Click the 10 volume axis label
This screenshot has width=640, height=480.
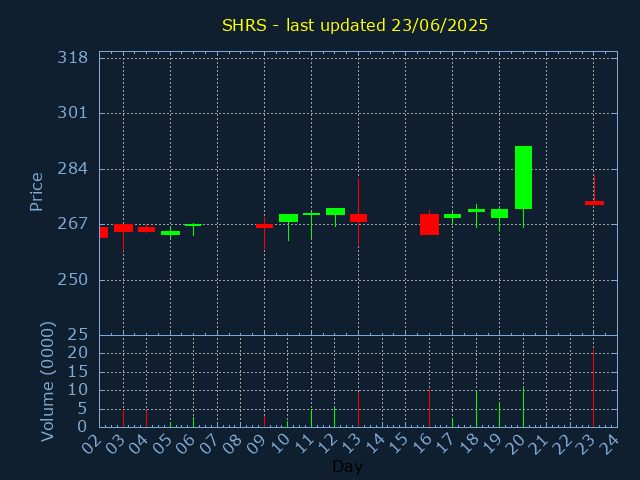pos(78,390)
